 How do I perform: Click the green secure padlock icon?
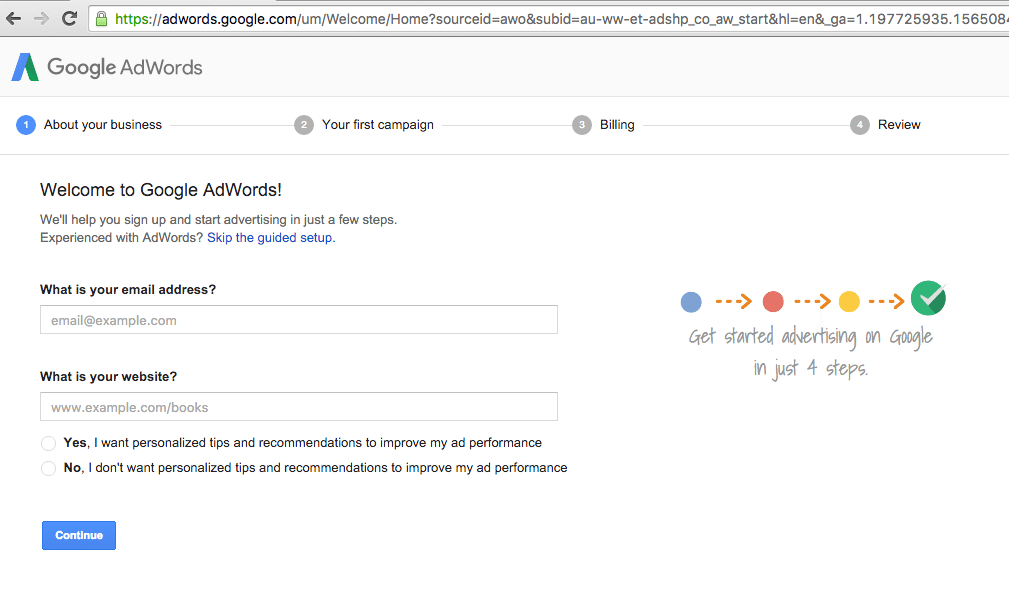pos(101,18)
